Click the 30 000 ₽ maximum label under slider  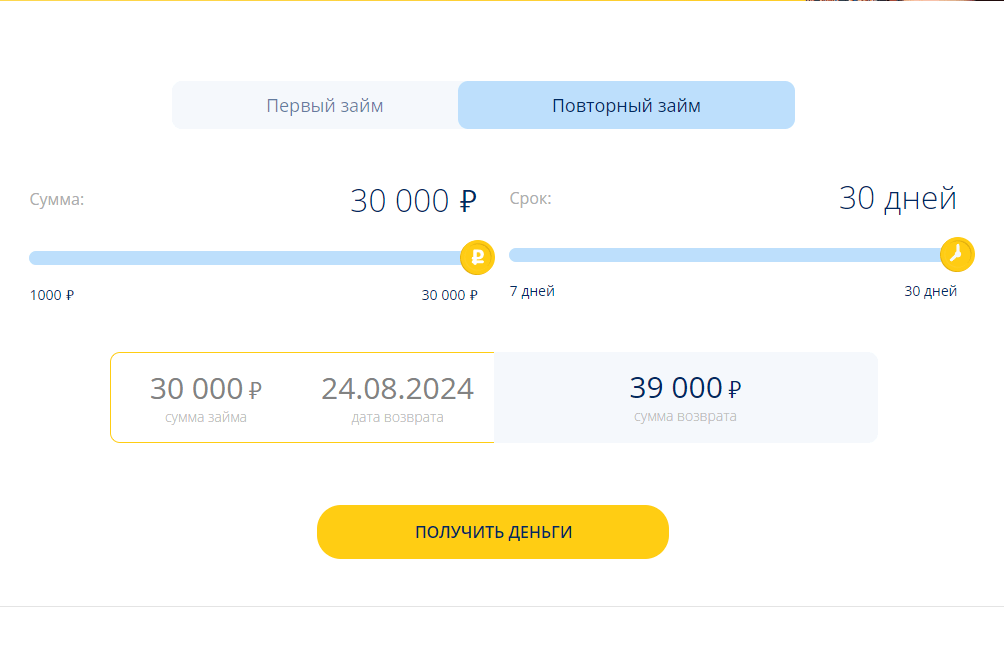point(449,295)
